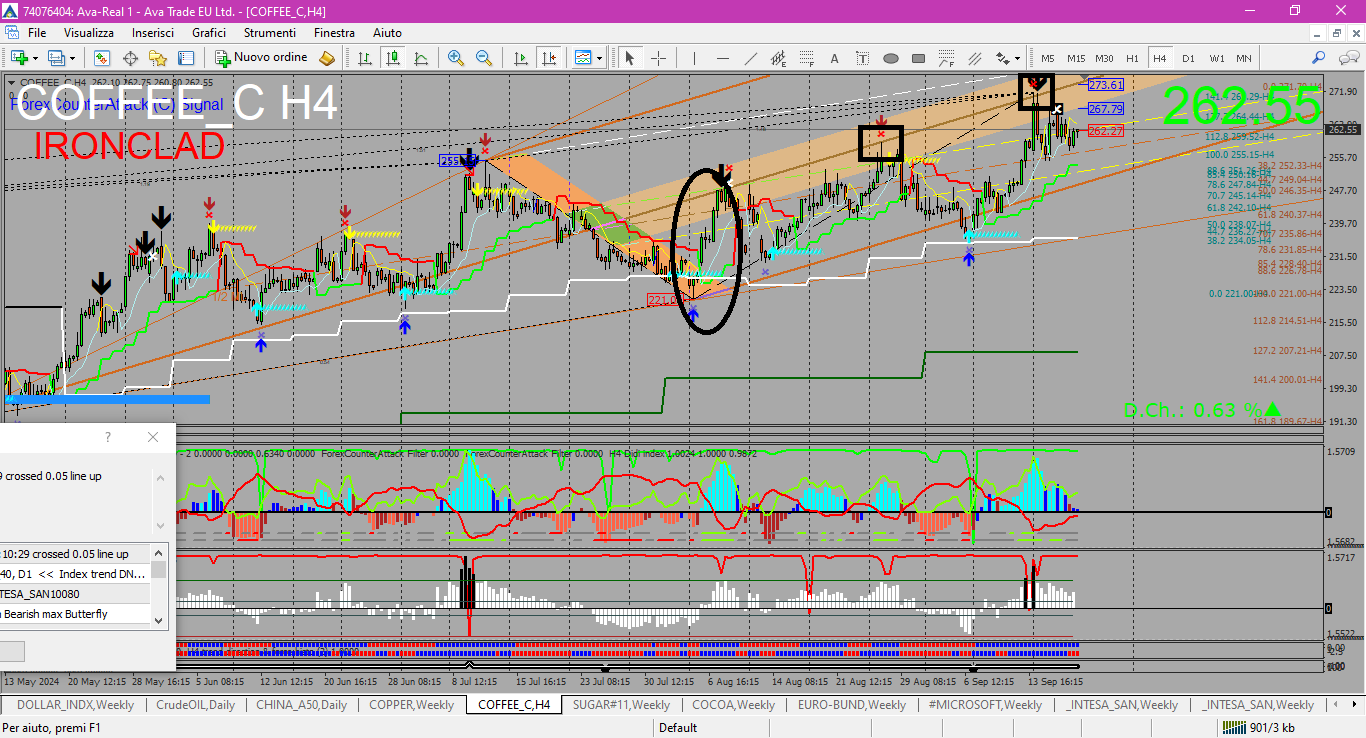The width and height of the screenshot is (1366, 738).
Task: Select the Fibonacci Arc/Expansion tool
Action: tap(947, 58)
